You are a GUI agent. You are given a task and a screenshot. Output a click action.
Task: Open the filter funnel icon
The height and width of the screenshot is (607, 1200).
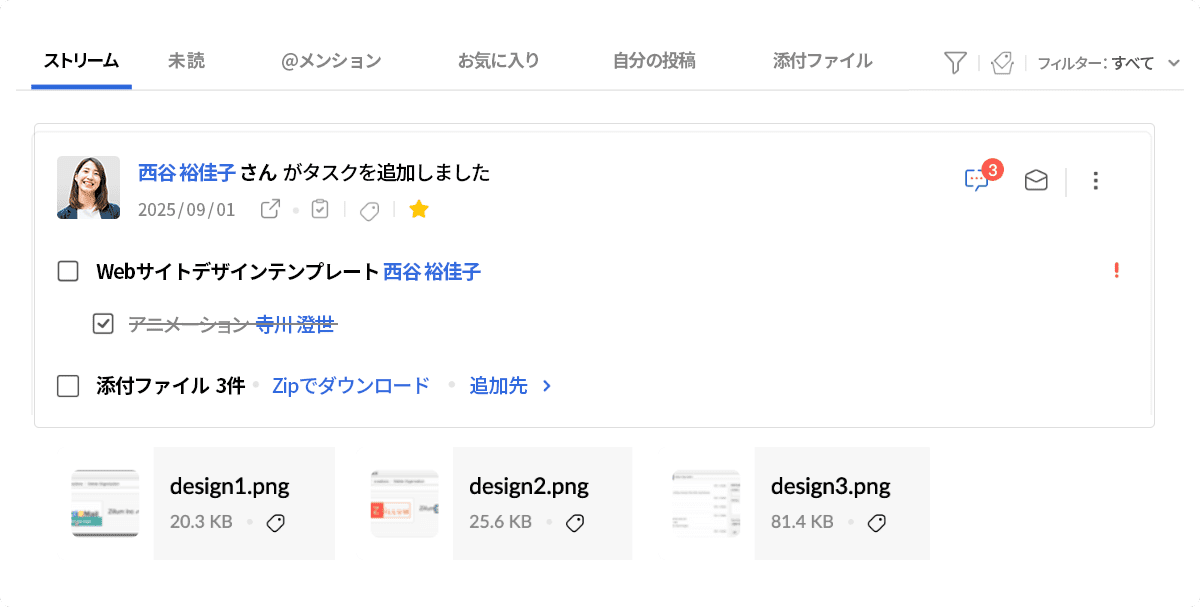click(955, 62)
